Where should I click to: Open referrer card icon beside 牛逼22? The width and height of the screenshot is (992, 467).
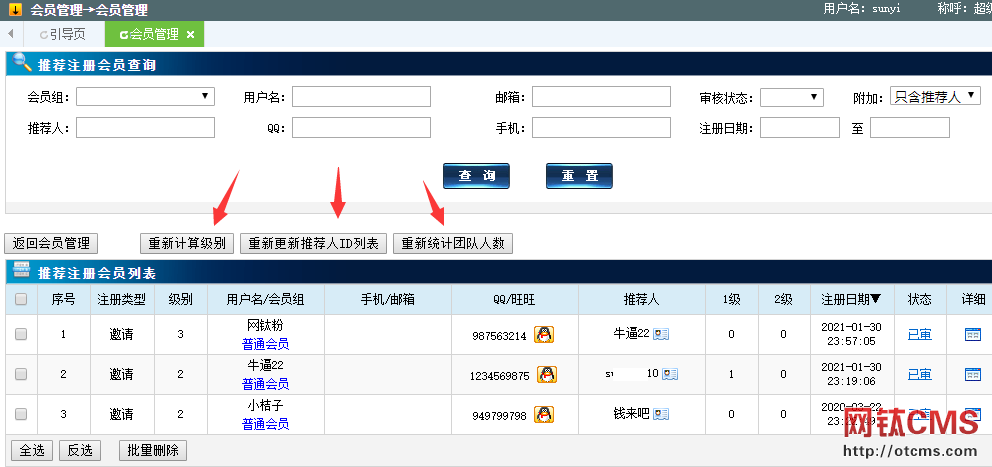(661, 335)
